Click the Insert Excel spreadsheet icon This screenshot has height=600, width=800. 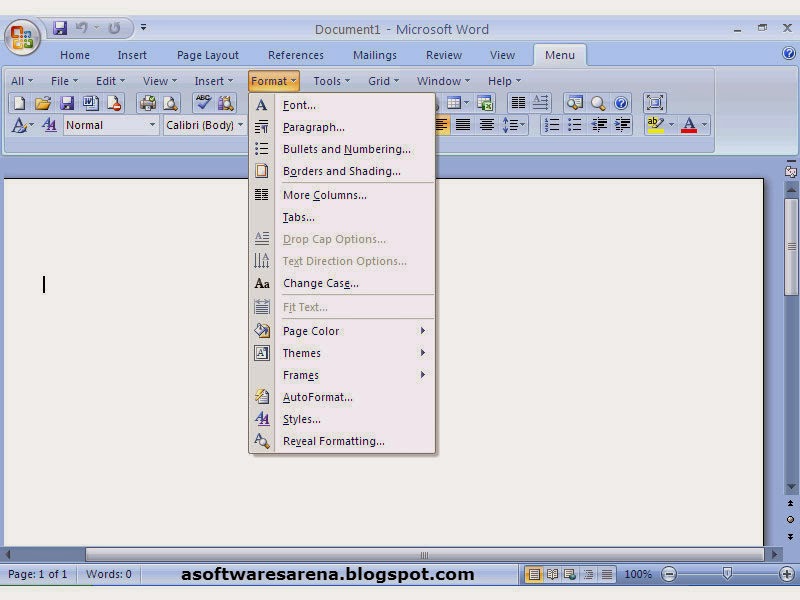click(485, 103)
